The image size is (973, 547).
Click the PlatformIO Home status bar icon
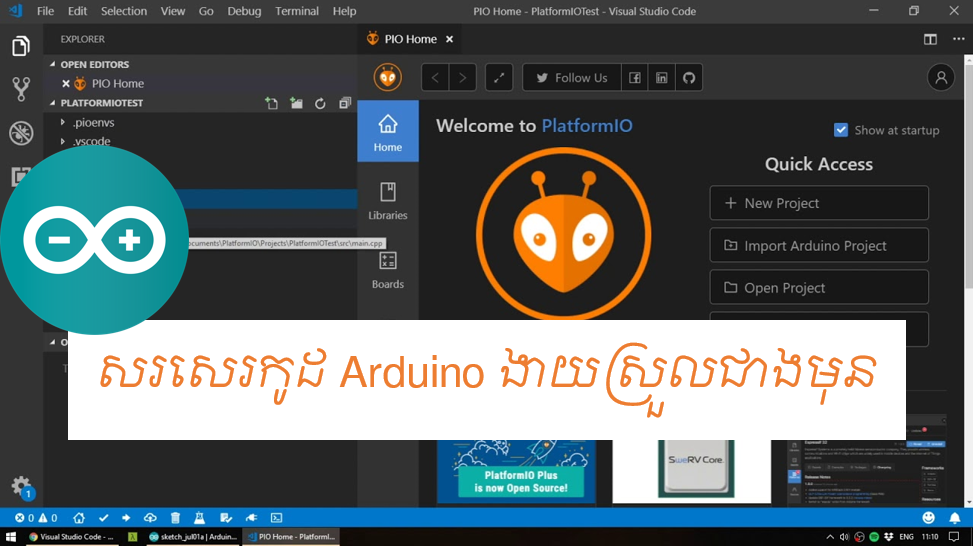click(x=79, y=518)
